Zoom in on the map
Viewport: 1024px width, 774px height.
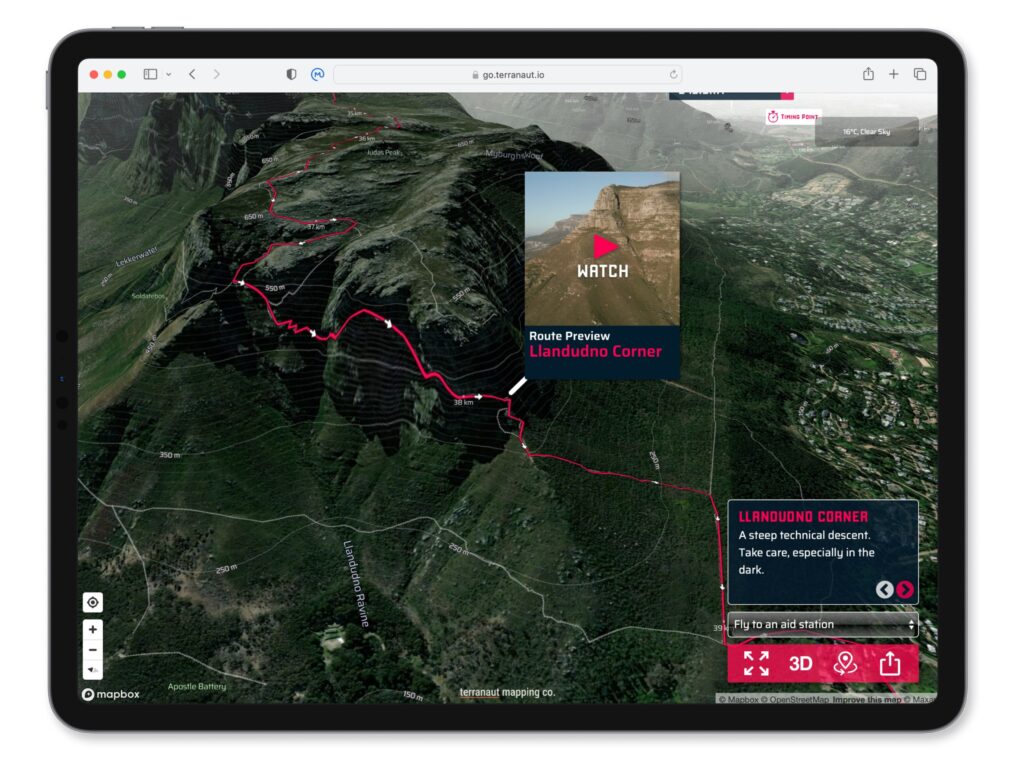(93, 630)
